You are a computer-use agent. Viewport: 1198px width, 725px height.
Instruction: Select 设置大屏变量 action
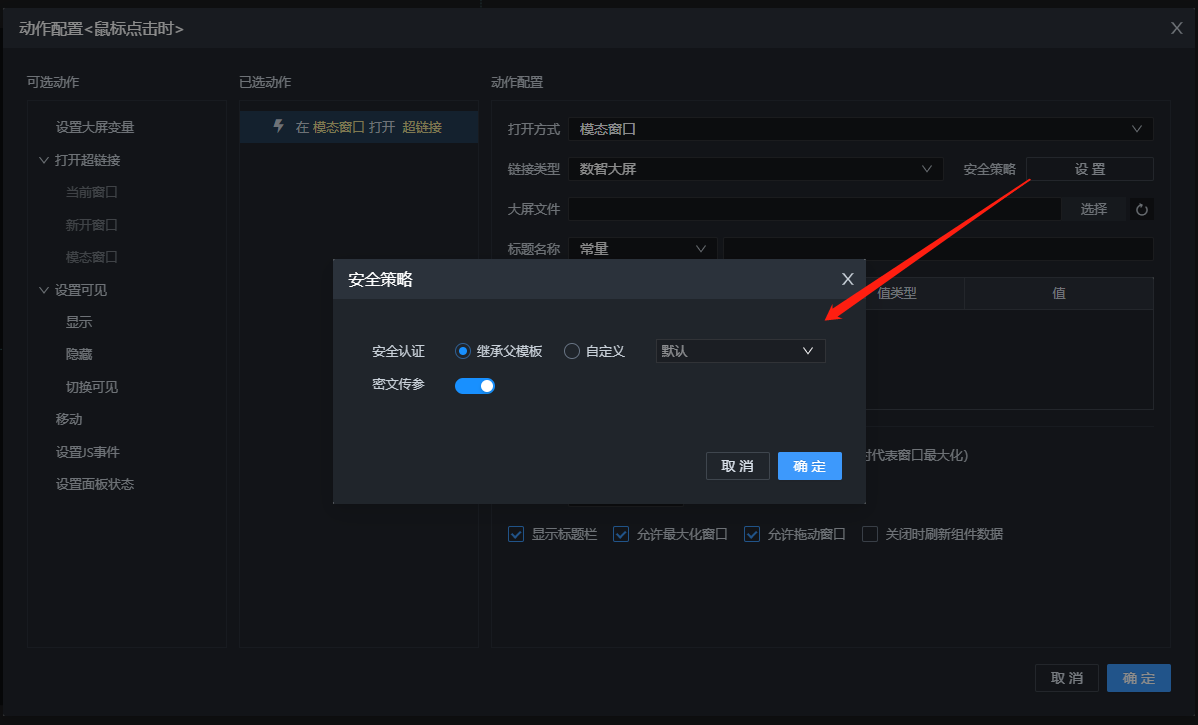tap(94, 127)
